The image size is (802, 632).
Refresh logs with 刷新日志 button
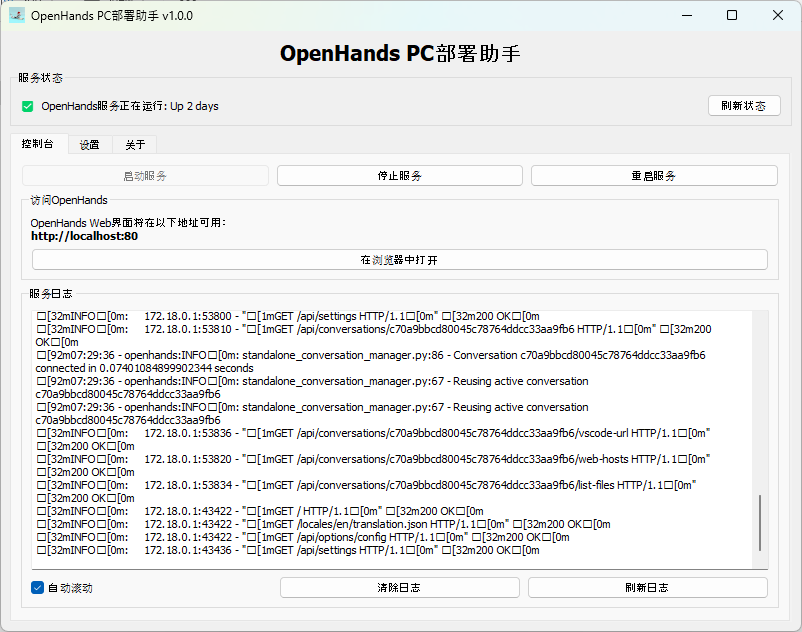pos(647,588)
